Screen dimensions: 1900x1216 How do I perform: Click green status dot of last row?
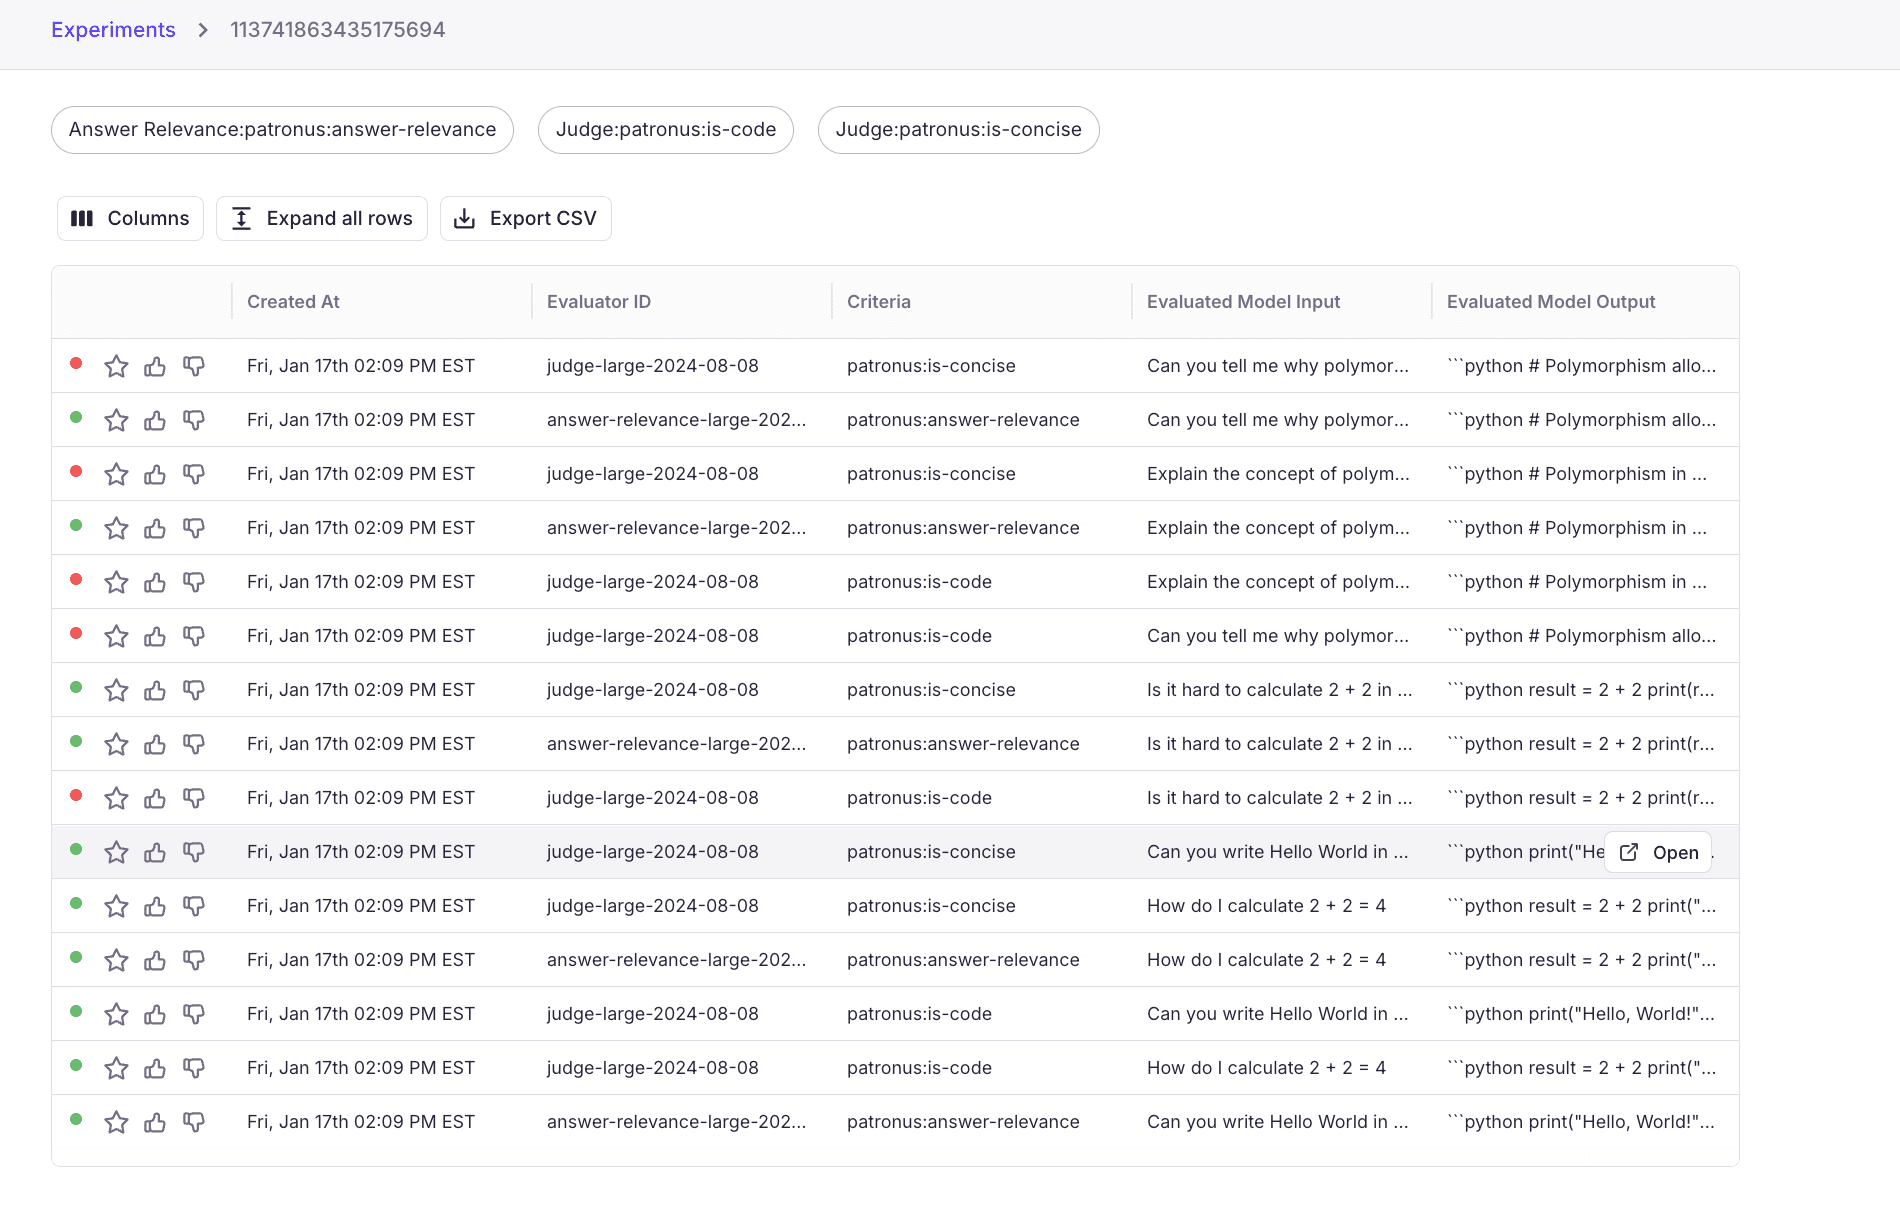point(76,1120)
